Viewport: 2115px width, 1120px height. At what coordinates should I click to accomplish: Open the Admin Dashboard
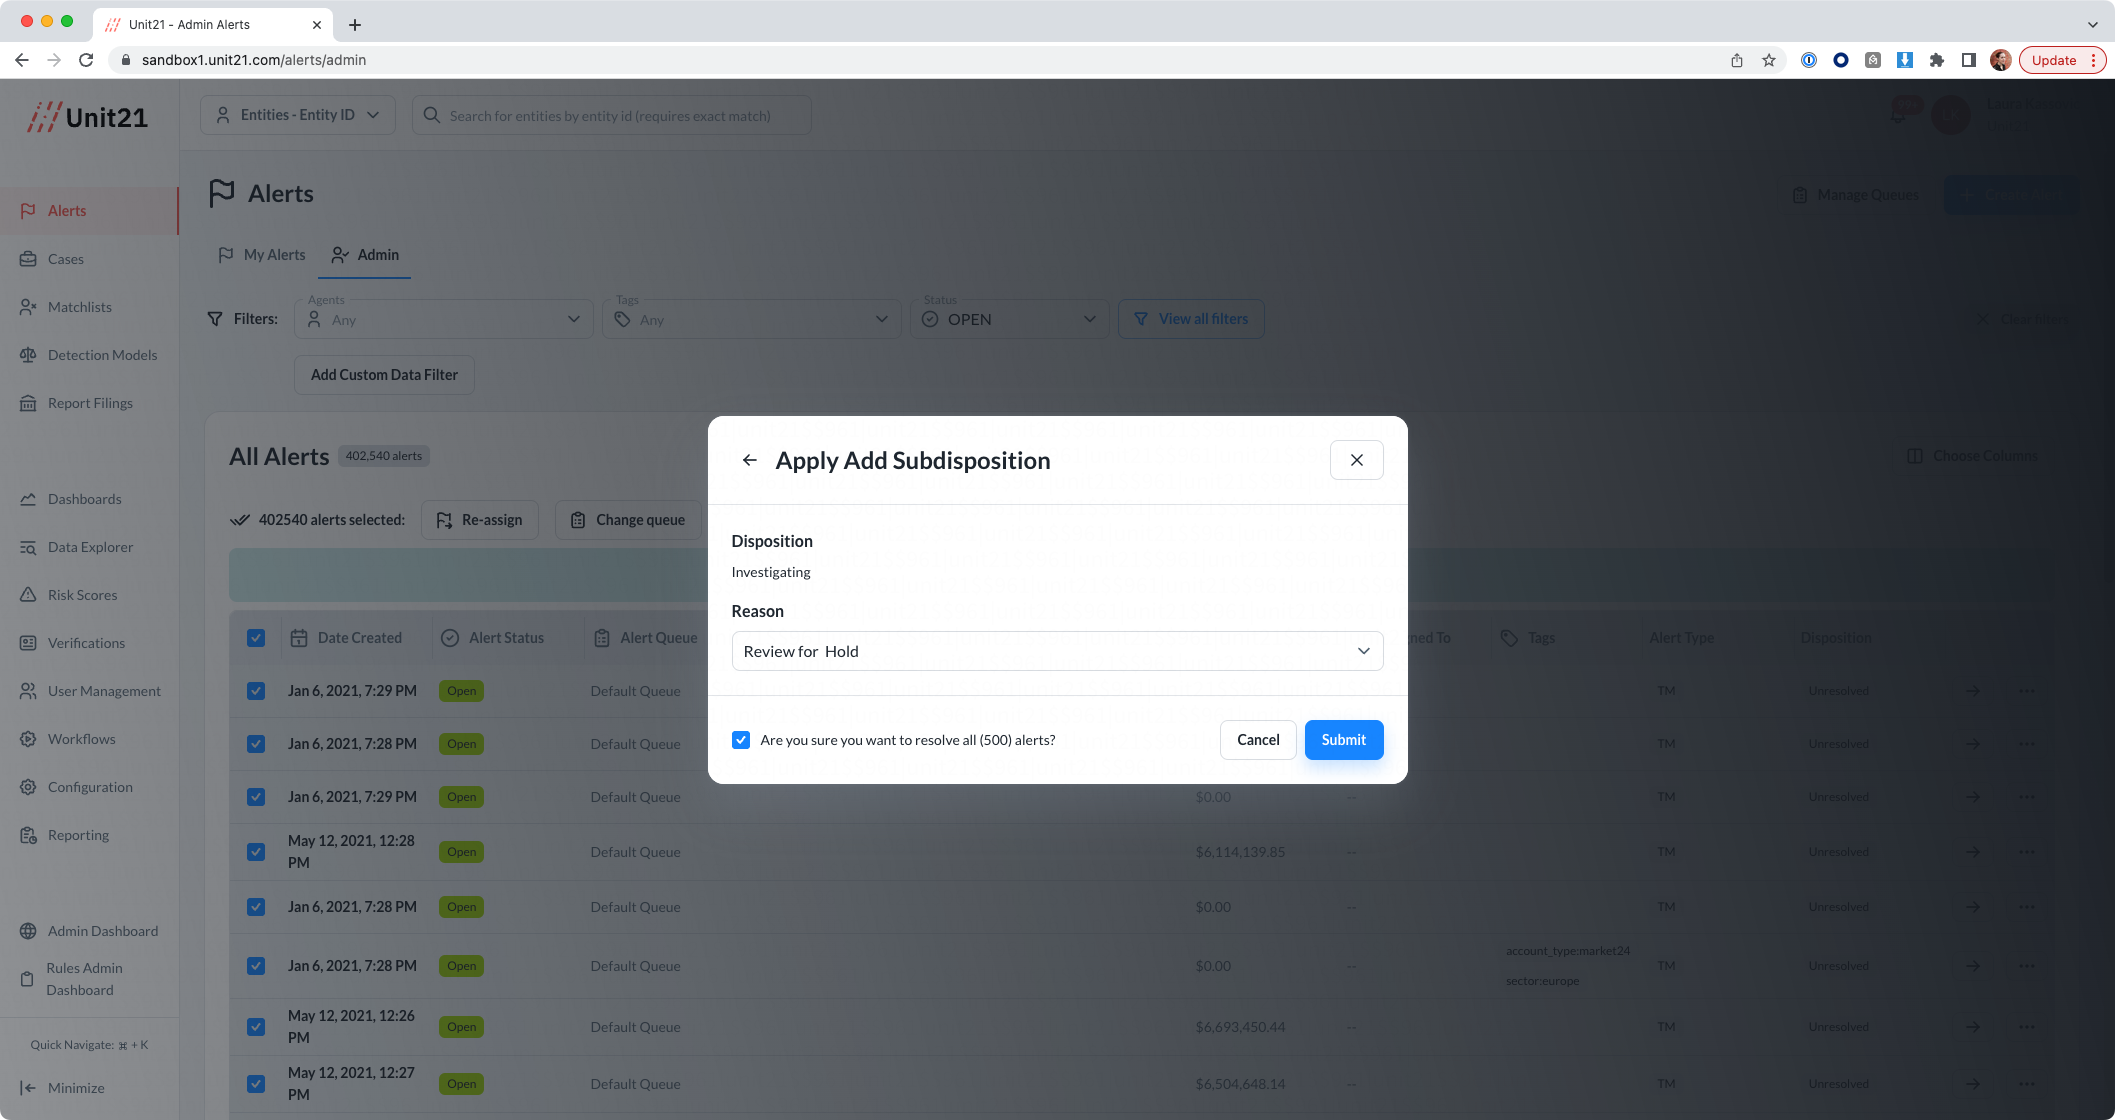tap(103, 930)
